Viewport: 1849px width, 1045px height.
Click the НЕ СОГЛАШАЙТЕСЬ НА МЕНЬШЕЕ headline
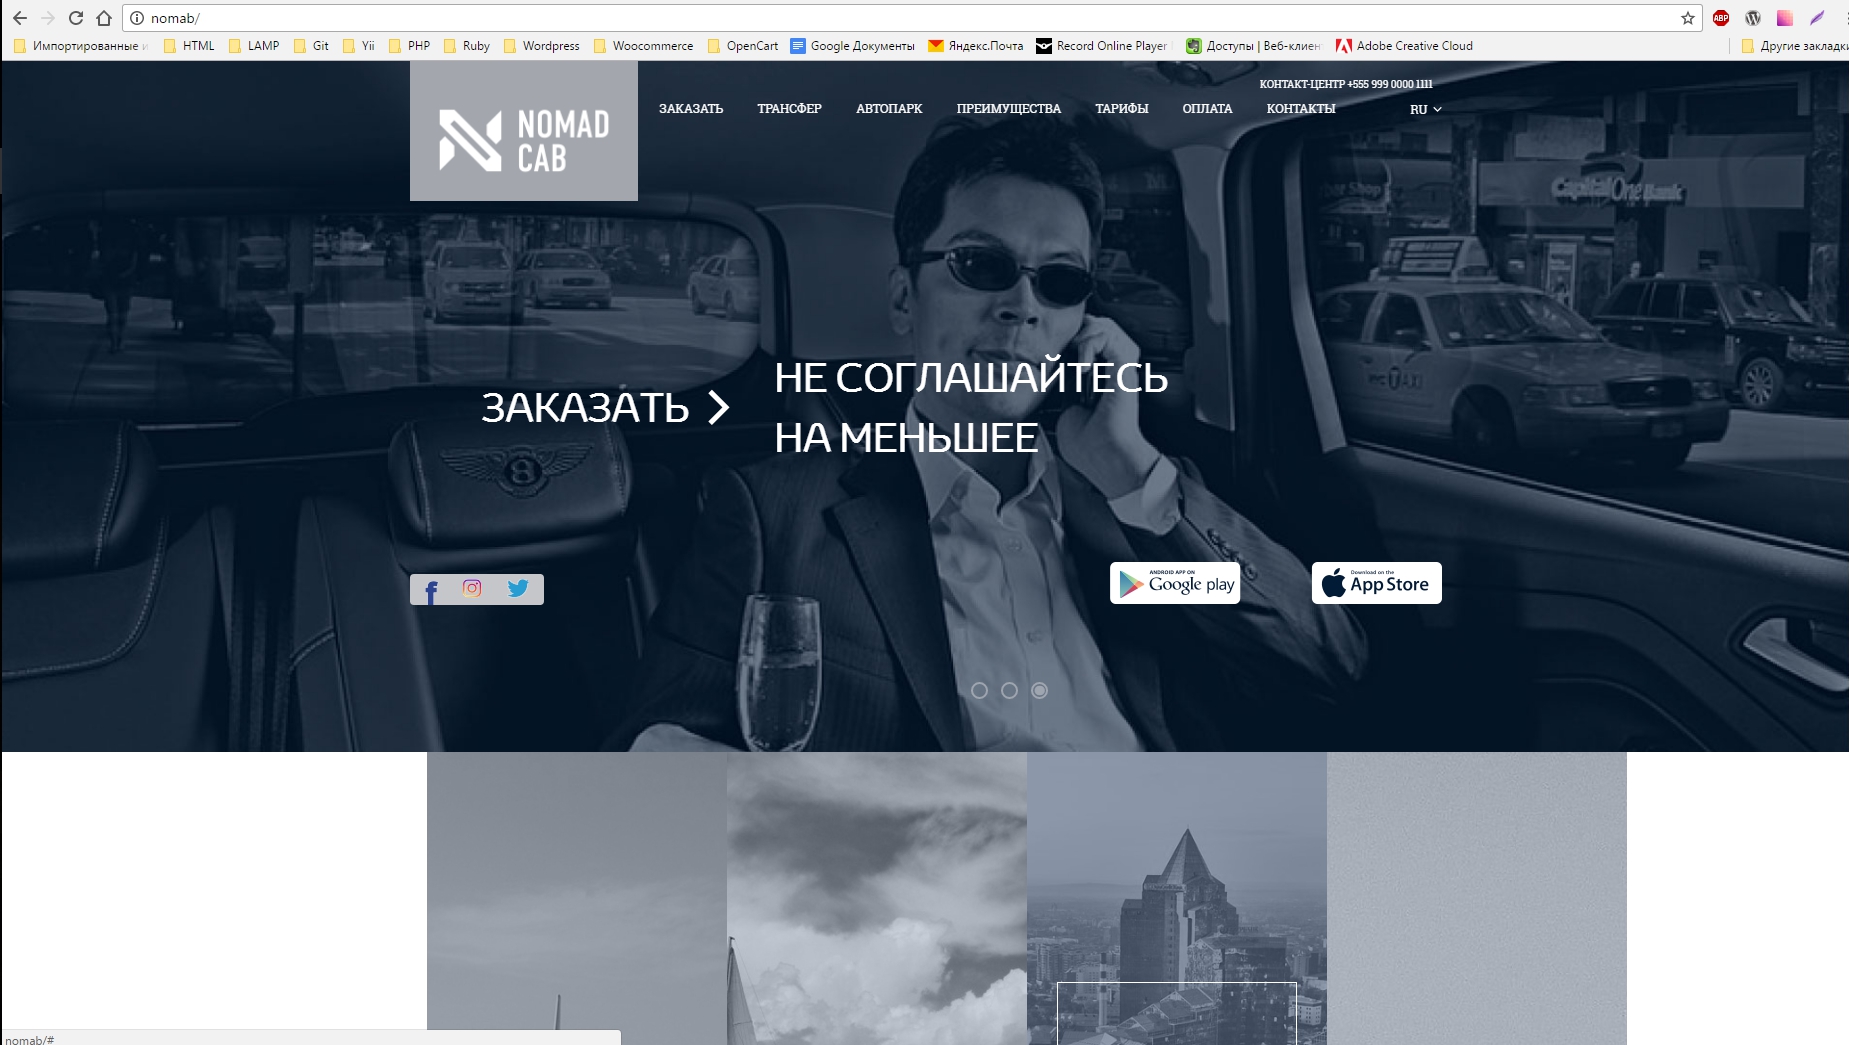tap(971, 408)
